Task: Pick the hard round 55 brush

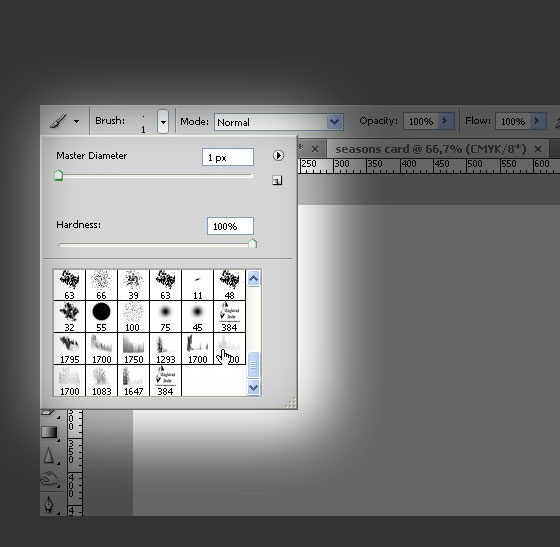Action: click(x=101, y=316)
